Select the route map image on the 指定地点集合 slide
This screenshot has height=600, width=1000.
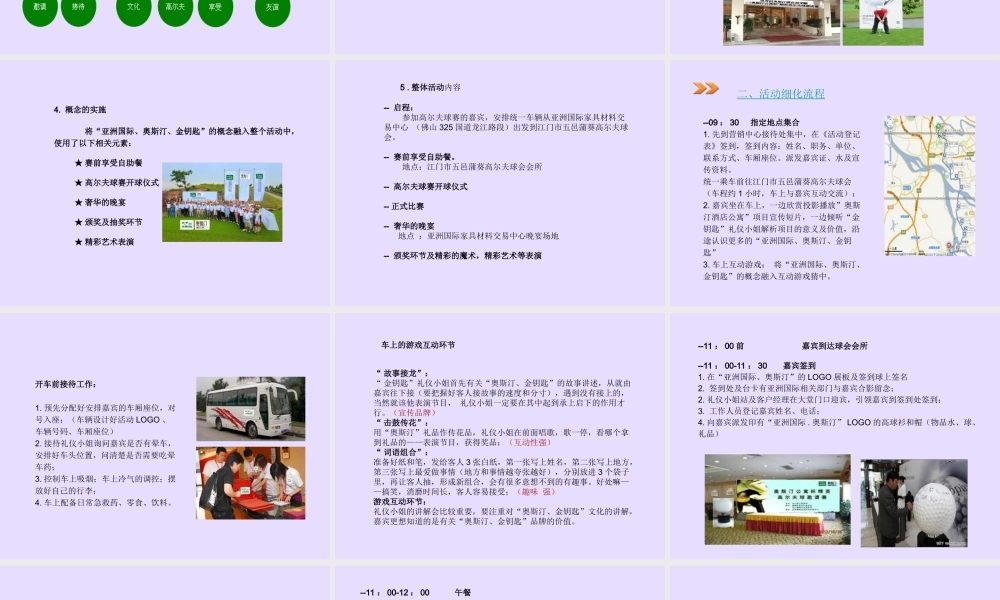pyautogui.click(x=930, y=186)
